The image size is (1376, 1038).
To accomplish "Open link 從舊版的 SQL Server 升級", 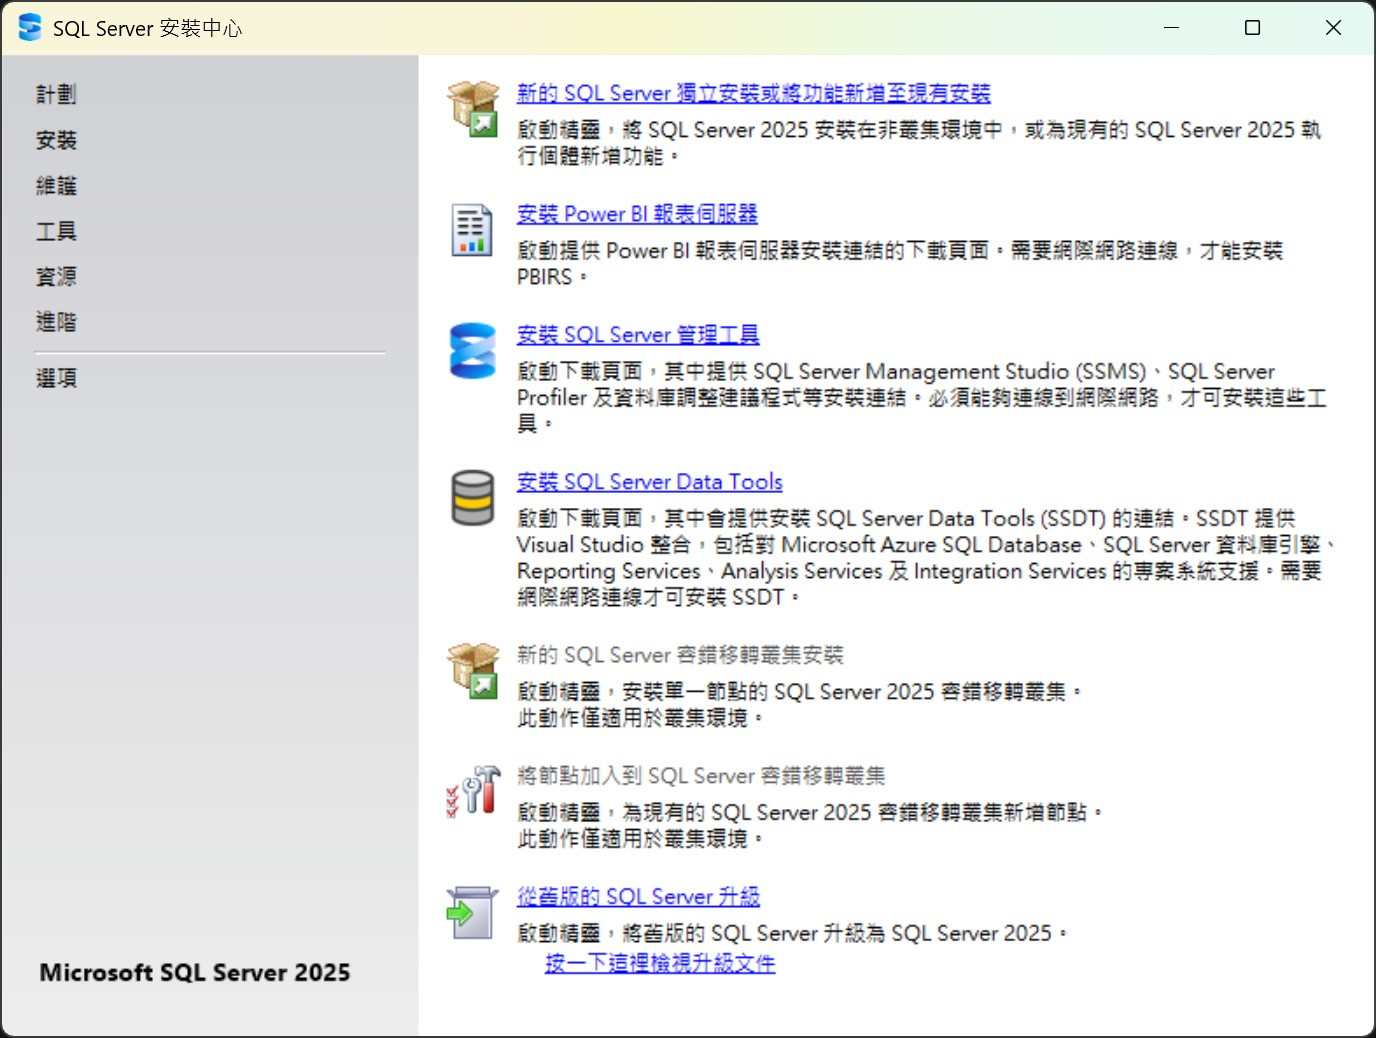I will click(638, 897).
